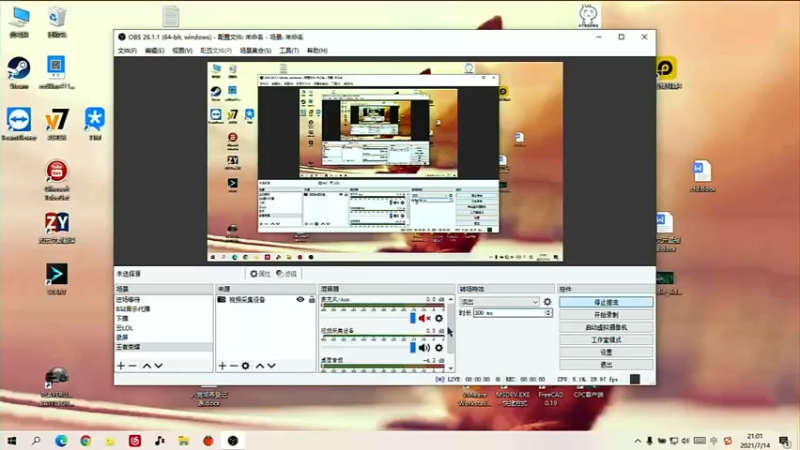Open the Windows Start menu
Screen dimensions: 800x450
point(12,441)
